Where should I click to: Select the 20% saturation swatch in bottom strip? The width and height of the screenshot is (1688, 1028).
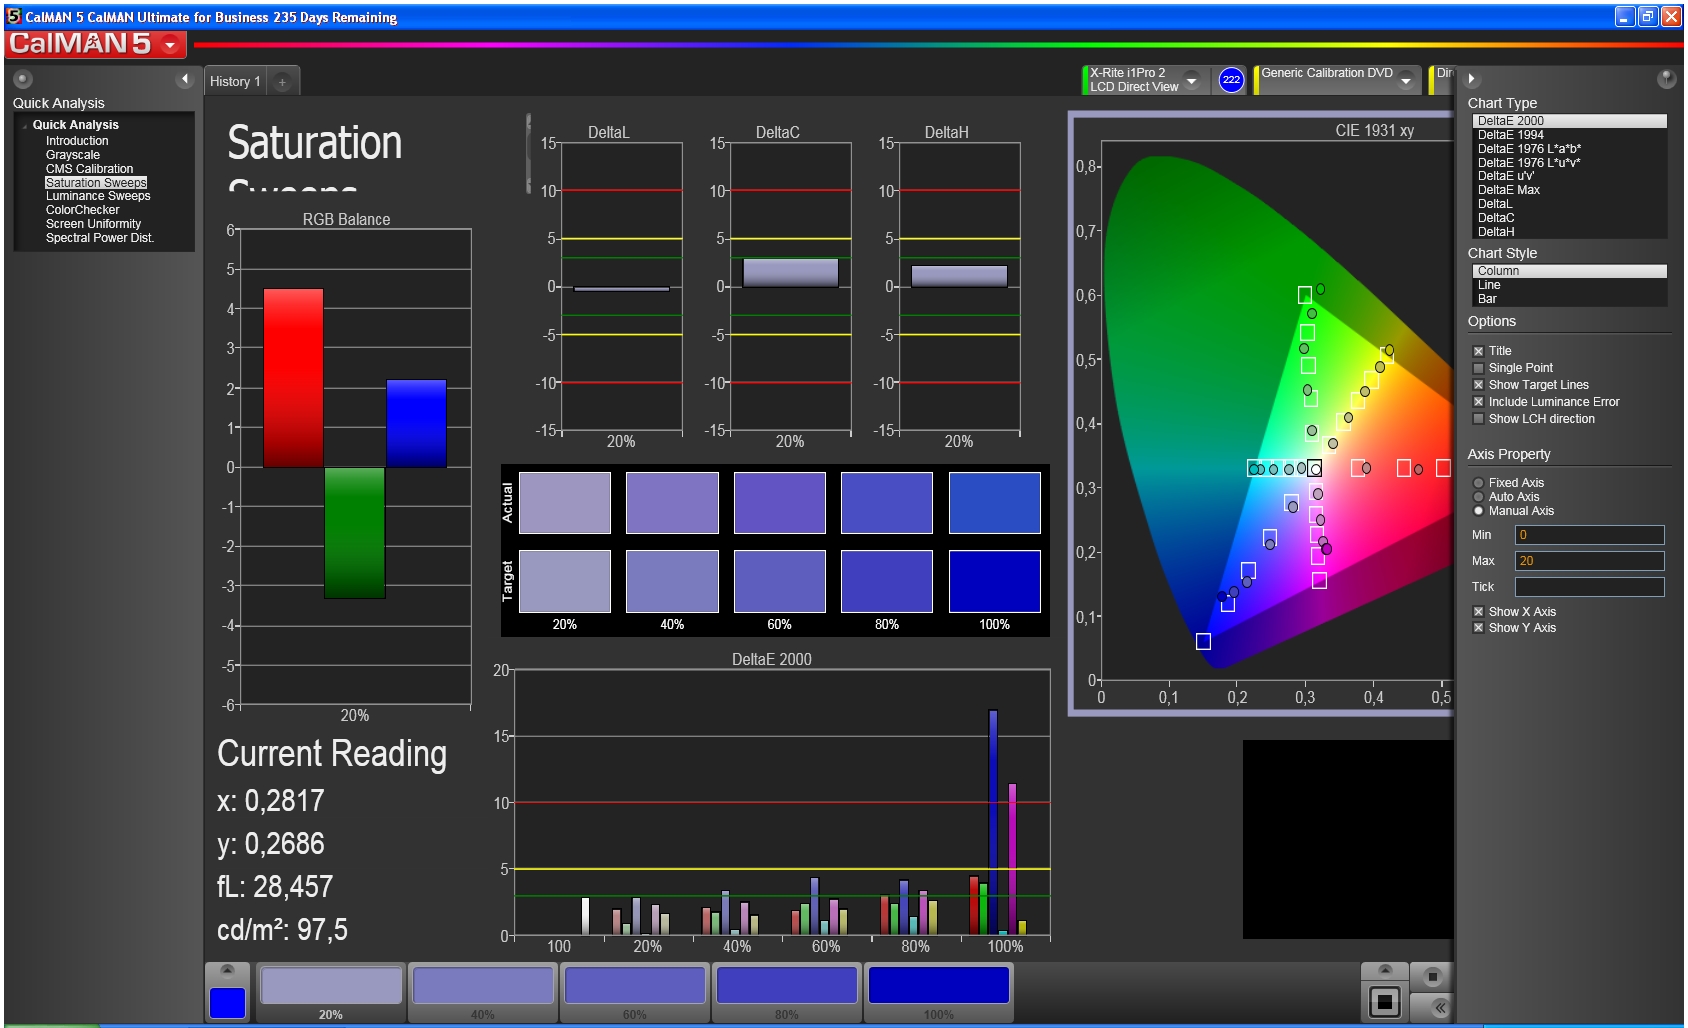(x=331, y=992)
